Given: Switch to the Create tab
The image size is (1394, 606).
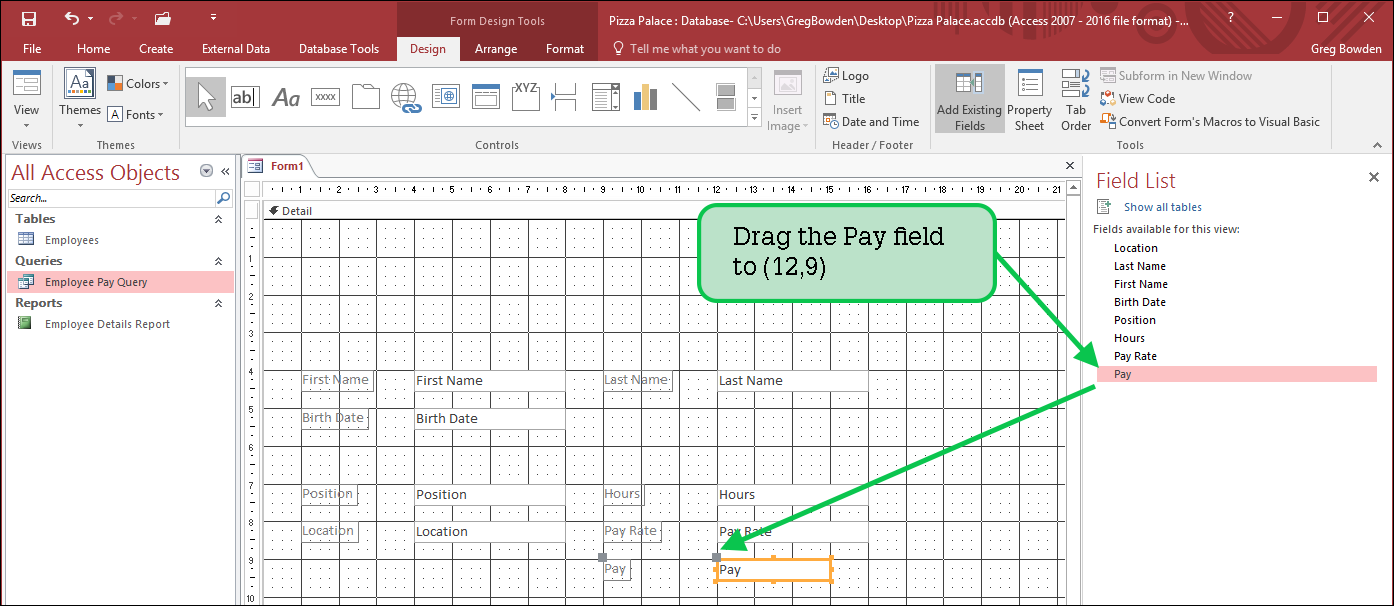Looking at the screenshot, I should (156, 49).
